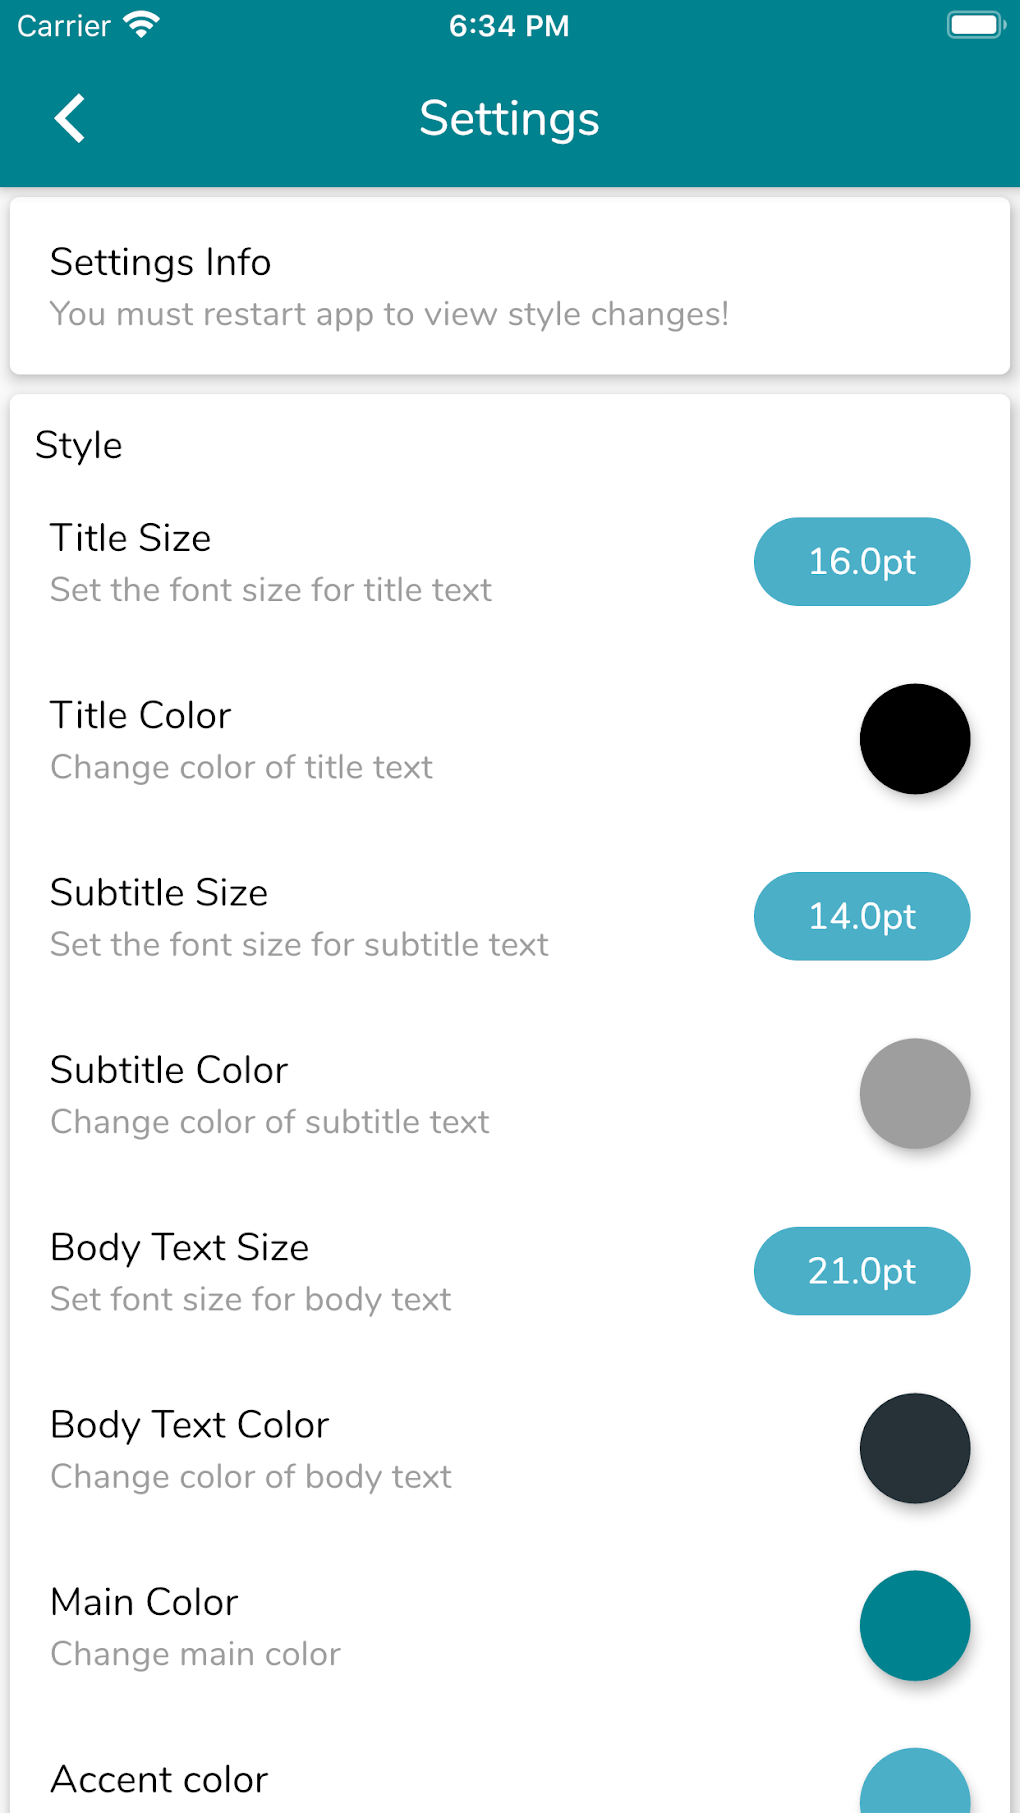Screen dimensions: 1020x1813
Task: Select the Subtitle Size row label
Action: (159, 893)
